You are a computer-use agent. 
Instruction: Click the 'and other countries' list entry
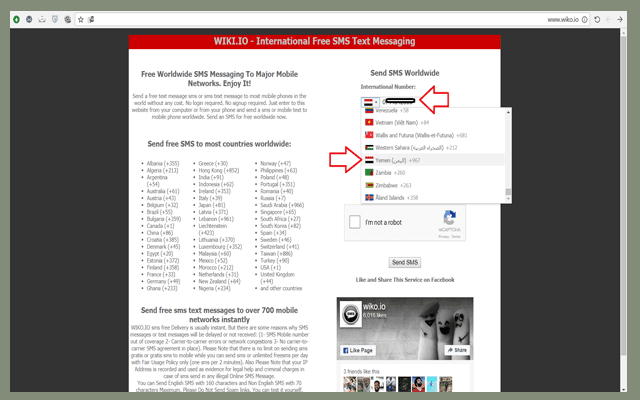coord(281,288)
